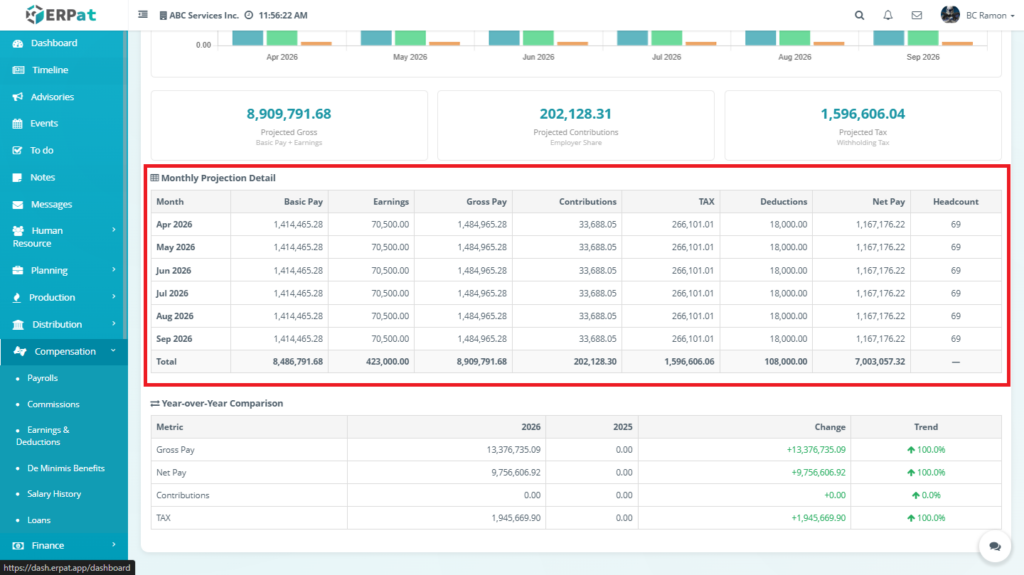
Task: Open Advisories in sidebar
Action: pos(52,97)
